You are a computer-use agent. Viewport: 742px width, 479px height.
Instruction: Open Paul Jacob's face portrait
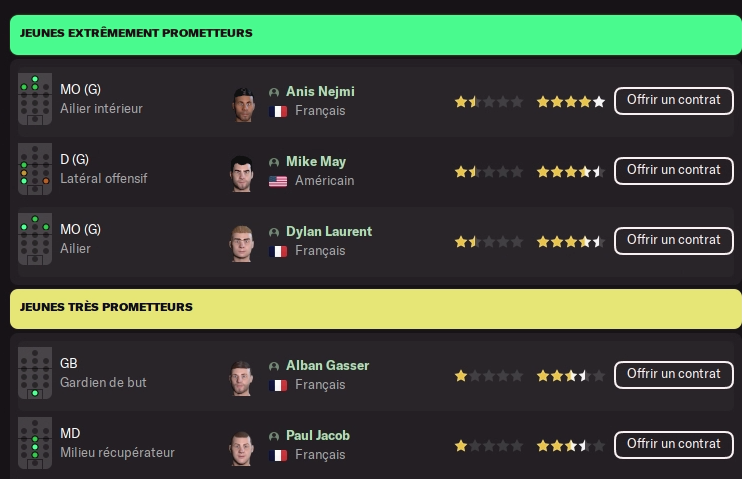[x=243, y=446]
